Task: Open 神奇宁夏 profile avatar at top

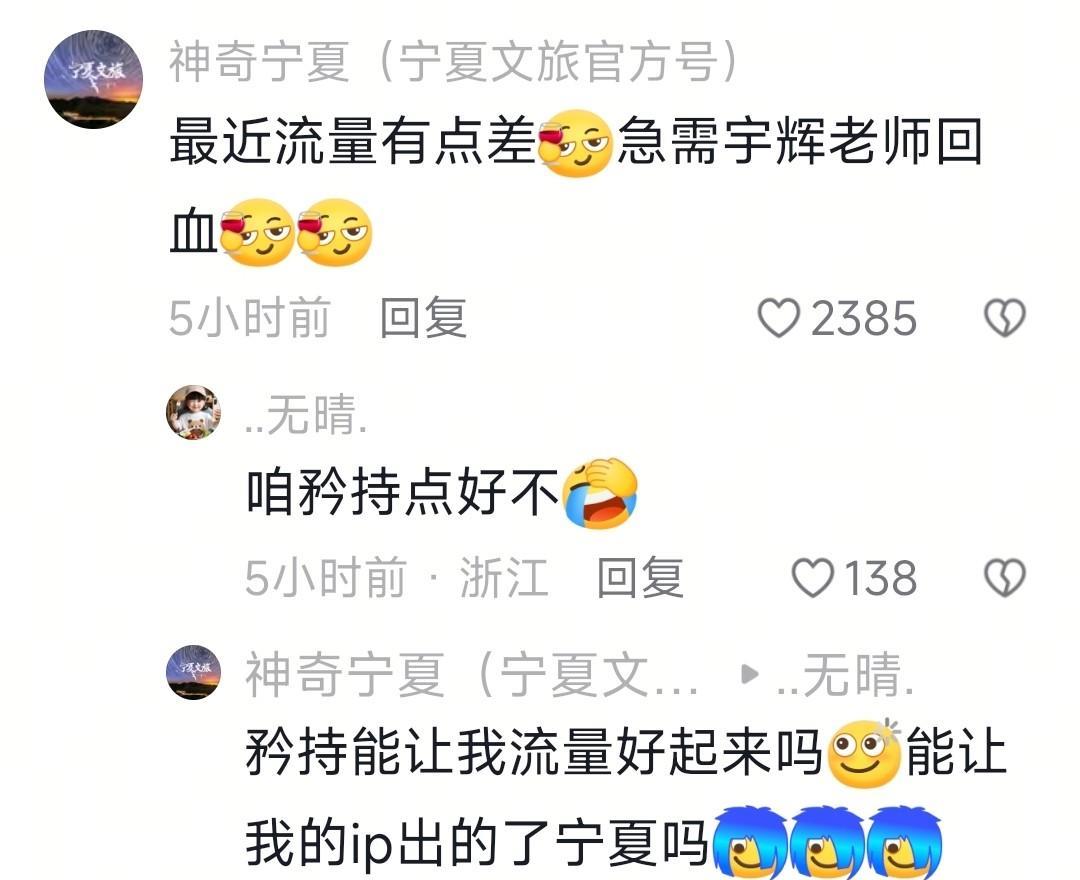Action: [x=94, y=78]
